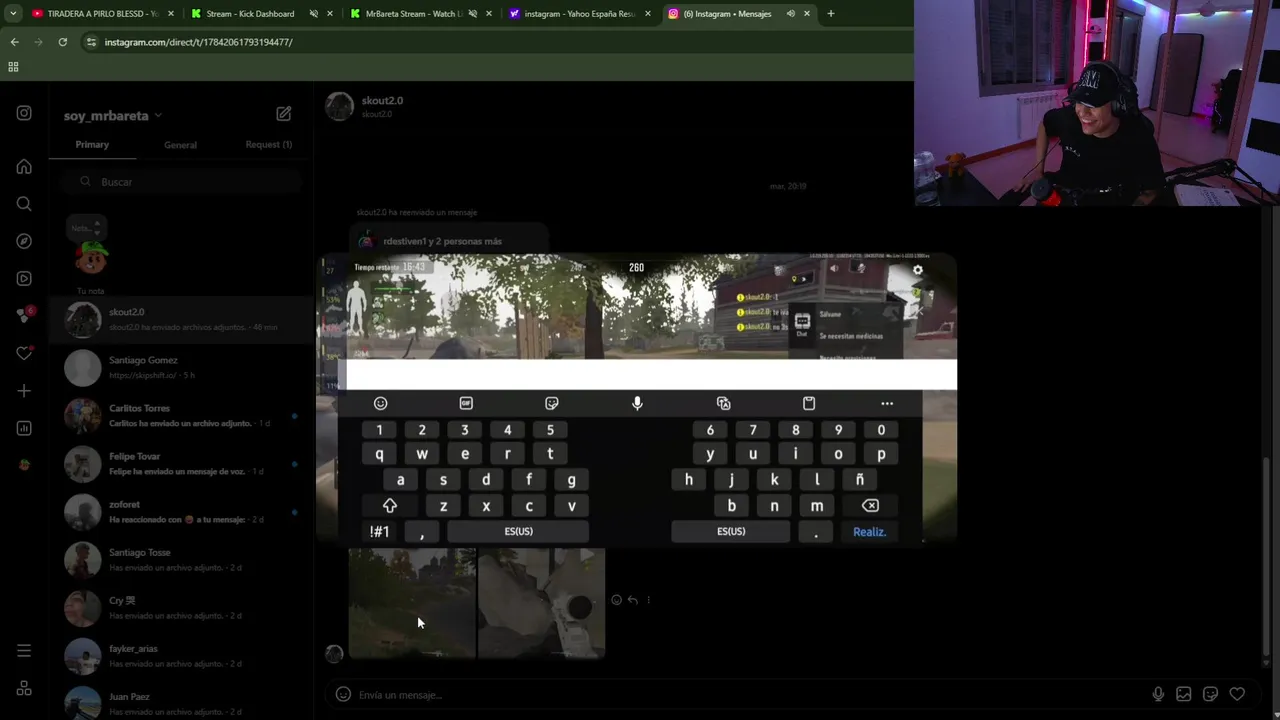The image size is (1280, 720).
Task: Click the emoji icon in message box
Action: tap(343, 694)
